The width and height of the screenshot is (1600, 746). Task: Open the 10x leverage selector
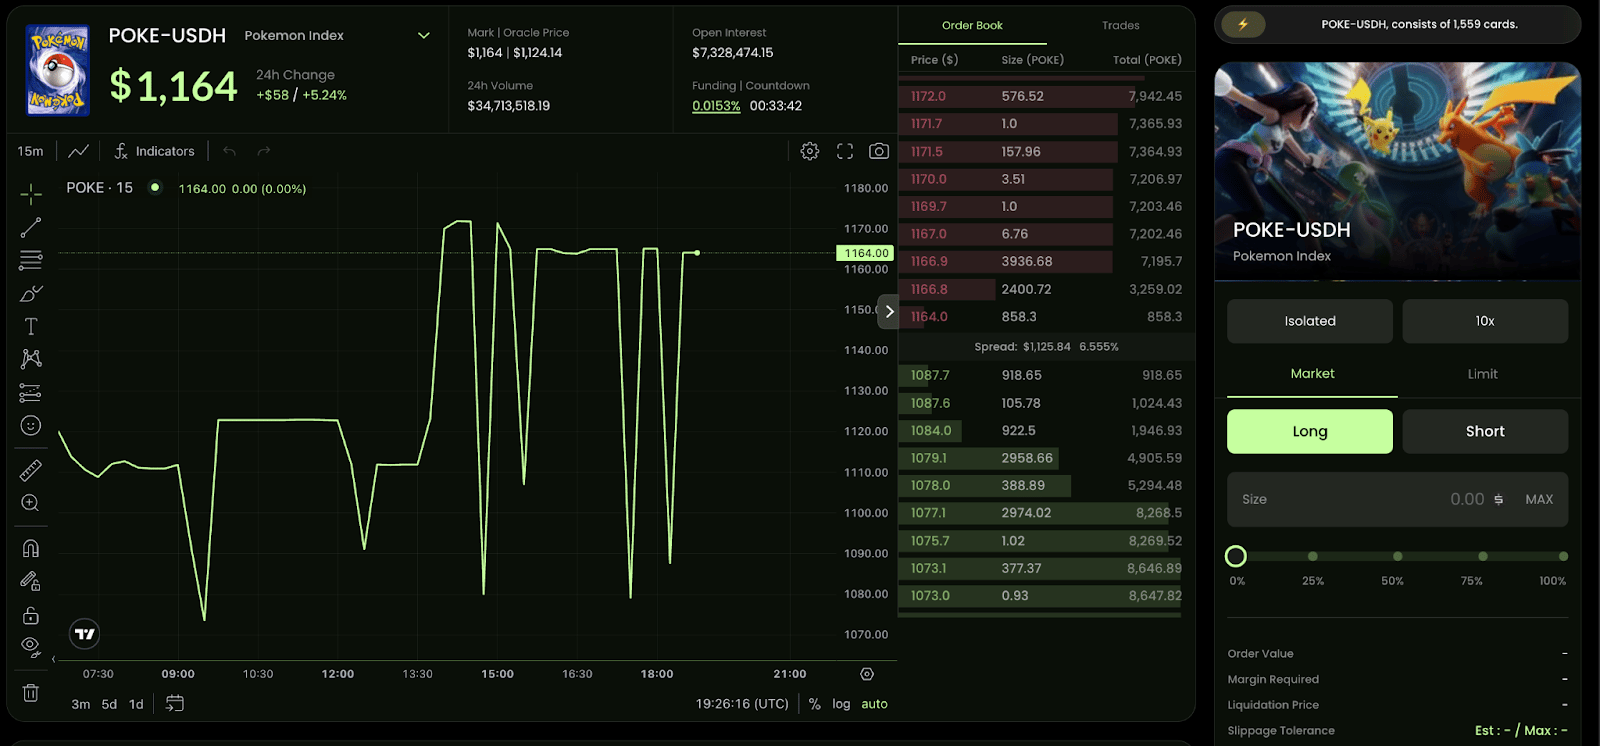click(x=1485, y=321)
